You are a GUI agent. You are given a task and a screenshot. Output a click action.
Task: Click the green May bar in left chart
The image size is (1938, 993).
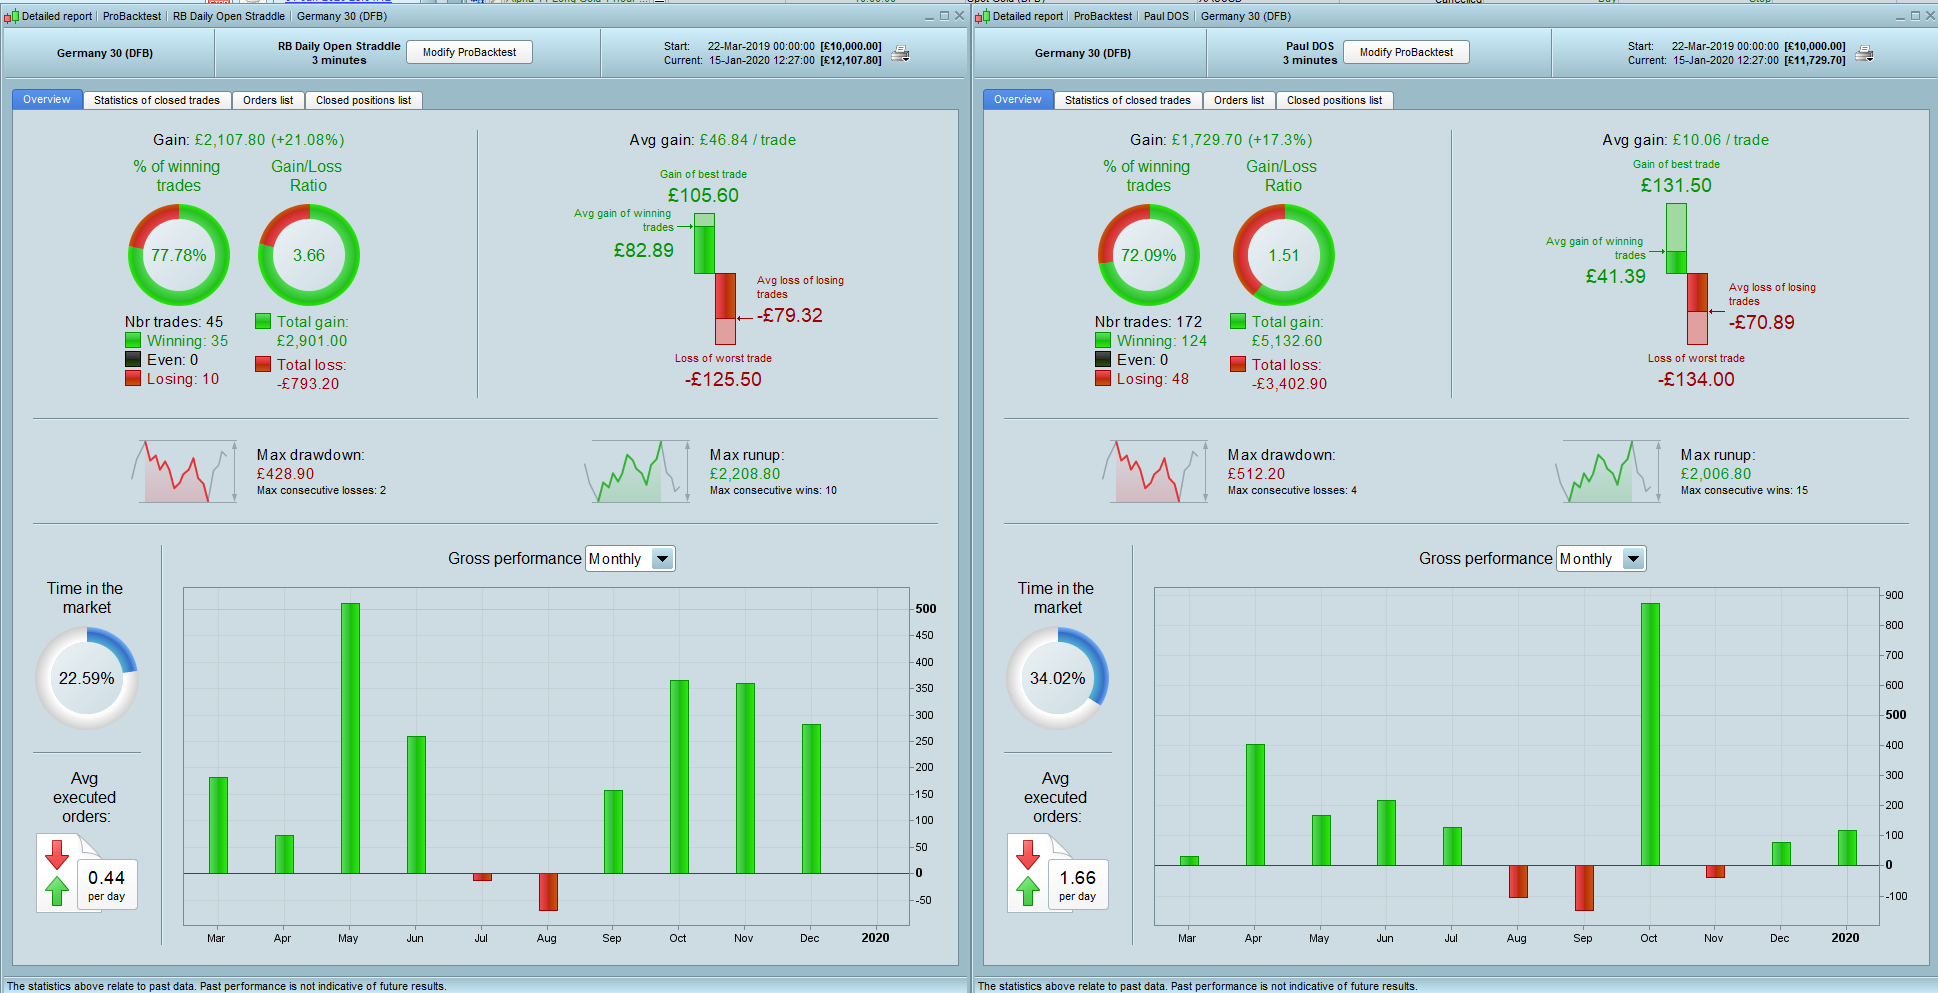pyautogui.click(x=350, y=738)
